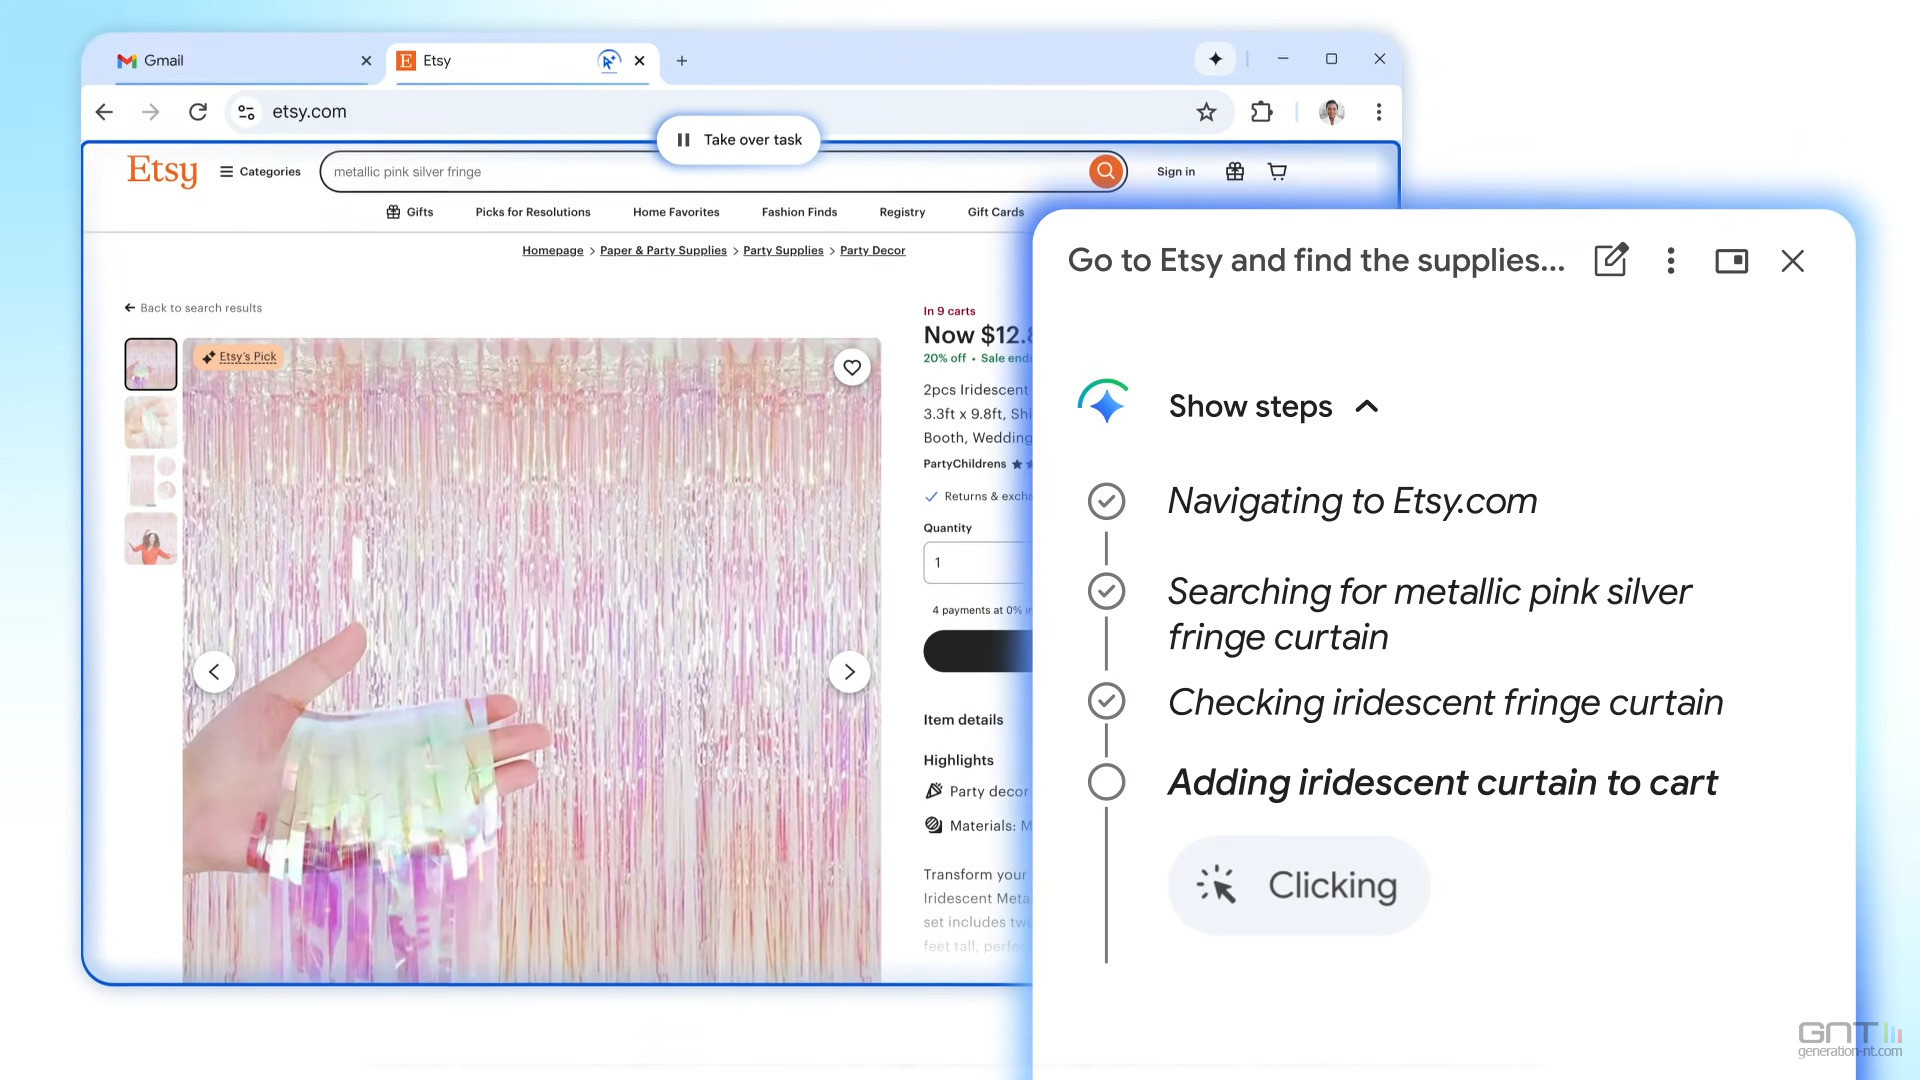Click the Chrome browser extensions puzzle icon

tap(1261, 111)
